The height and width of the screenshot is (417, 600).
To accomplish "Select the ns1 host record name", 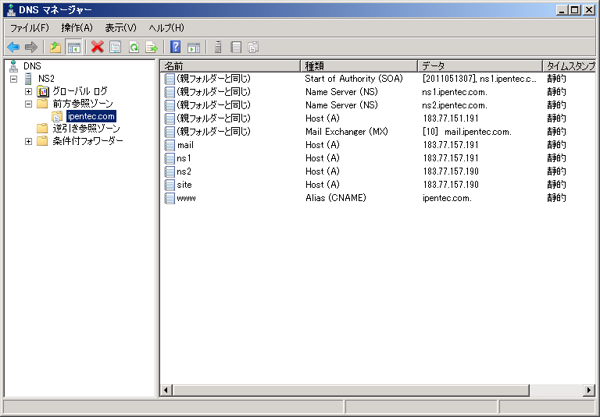I will 184,158.
